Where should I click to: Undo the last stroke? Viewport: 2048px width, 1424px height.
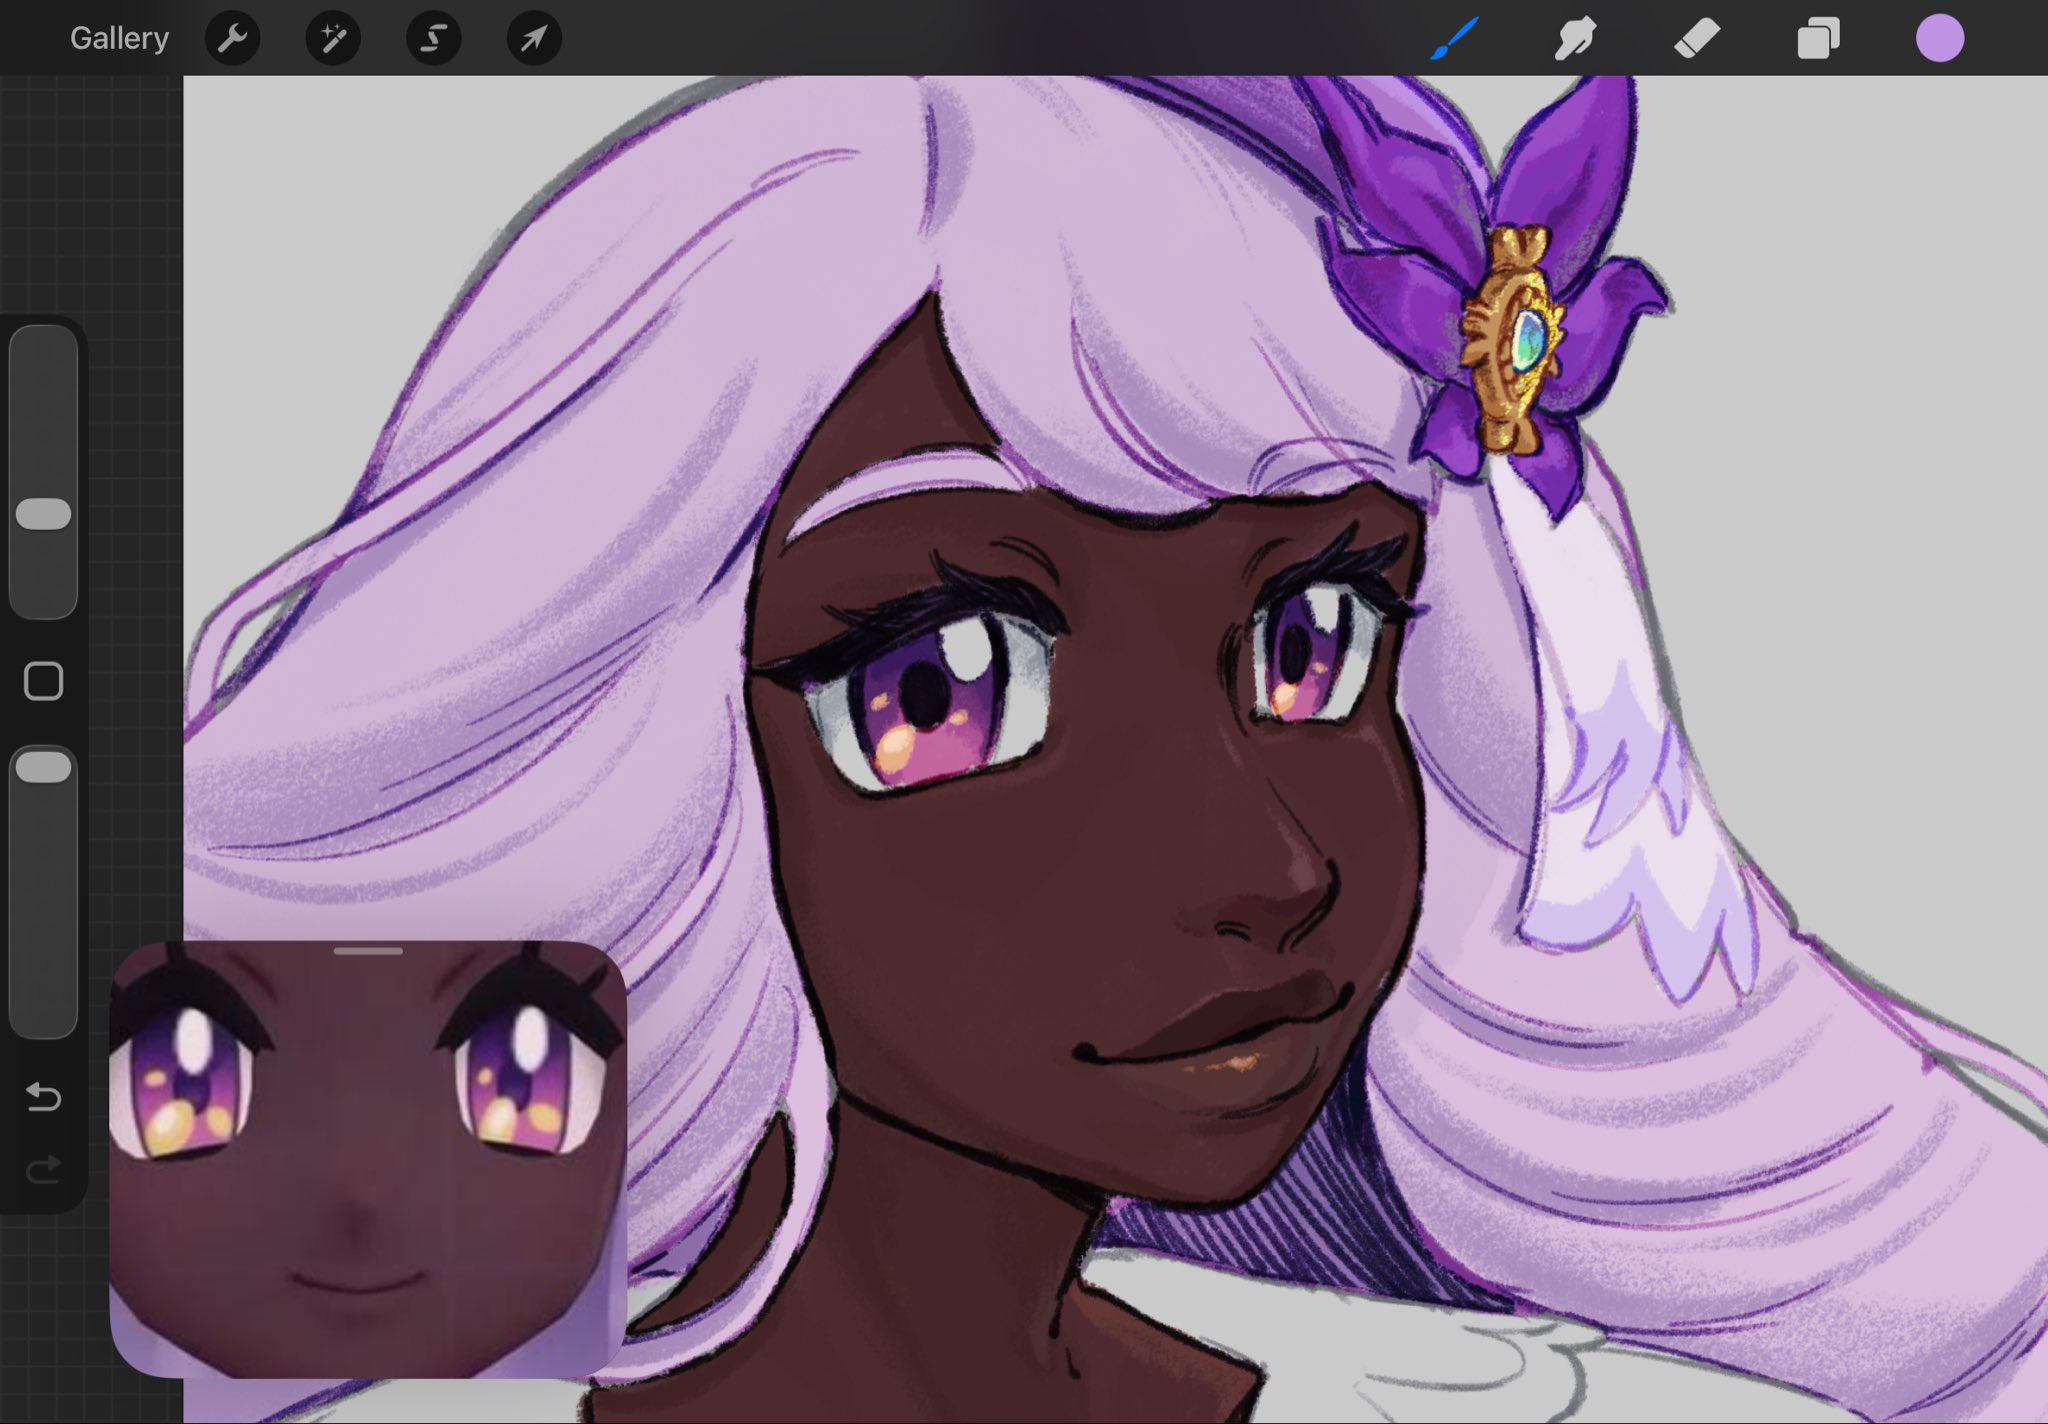(44, 1097)
